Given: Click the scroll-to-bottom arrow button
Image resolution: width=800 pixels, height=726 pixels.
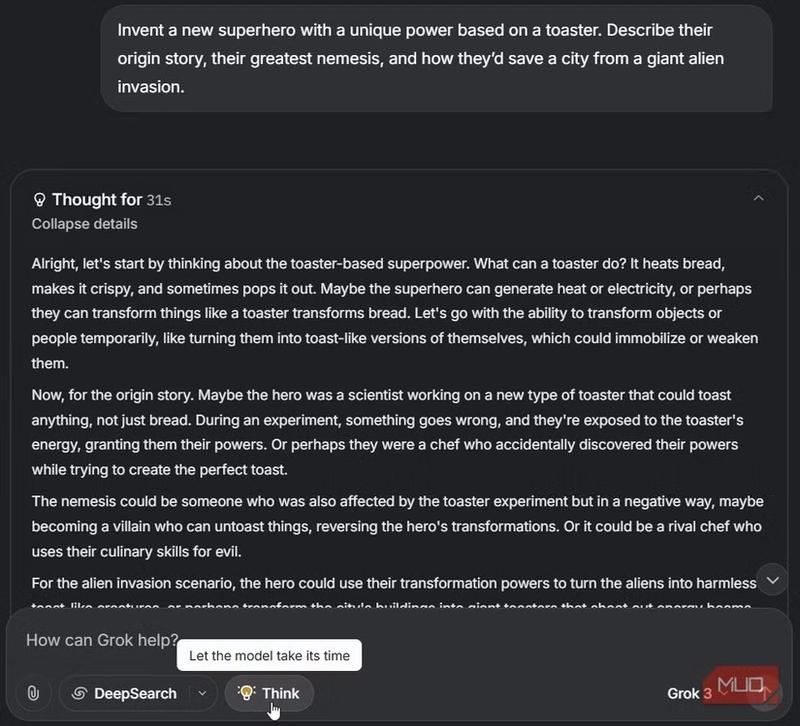Looking at the screenshot, I should click(x=772, y=580).
